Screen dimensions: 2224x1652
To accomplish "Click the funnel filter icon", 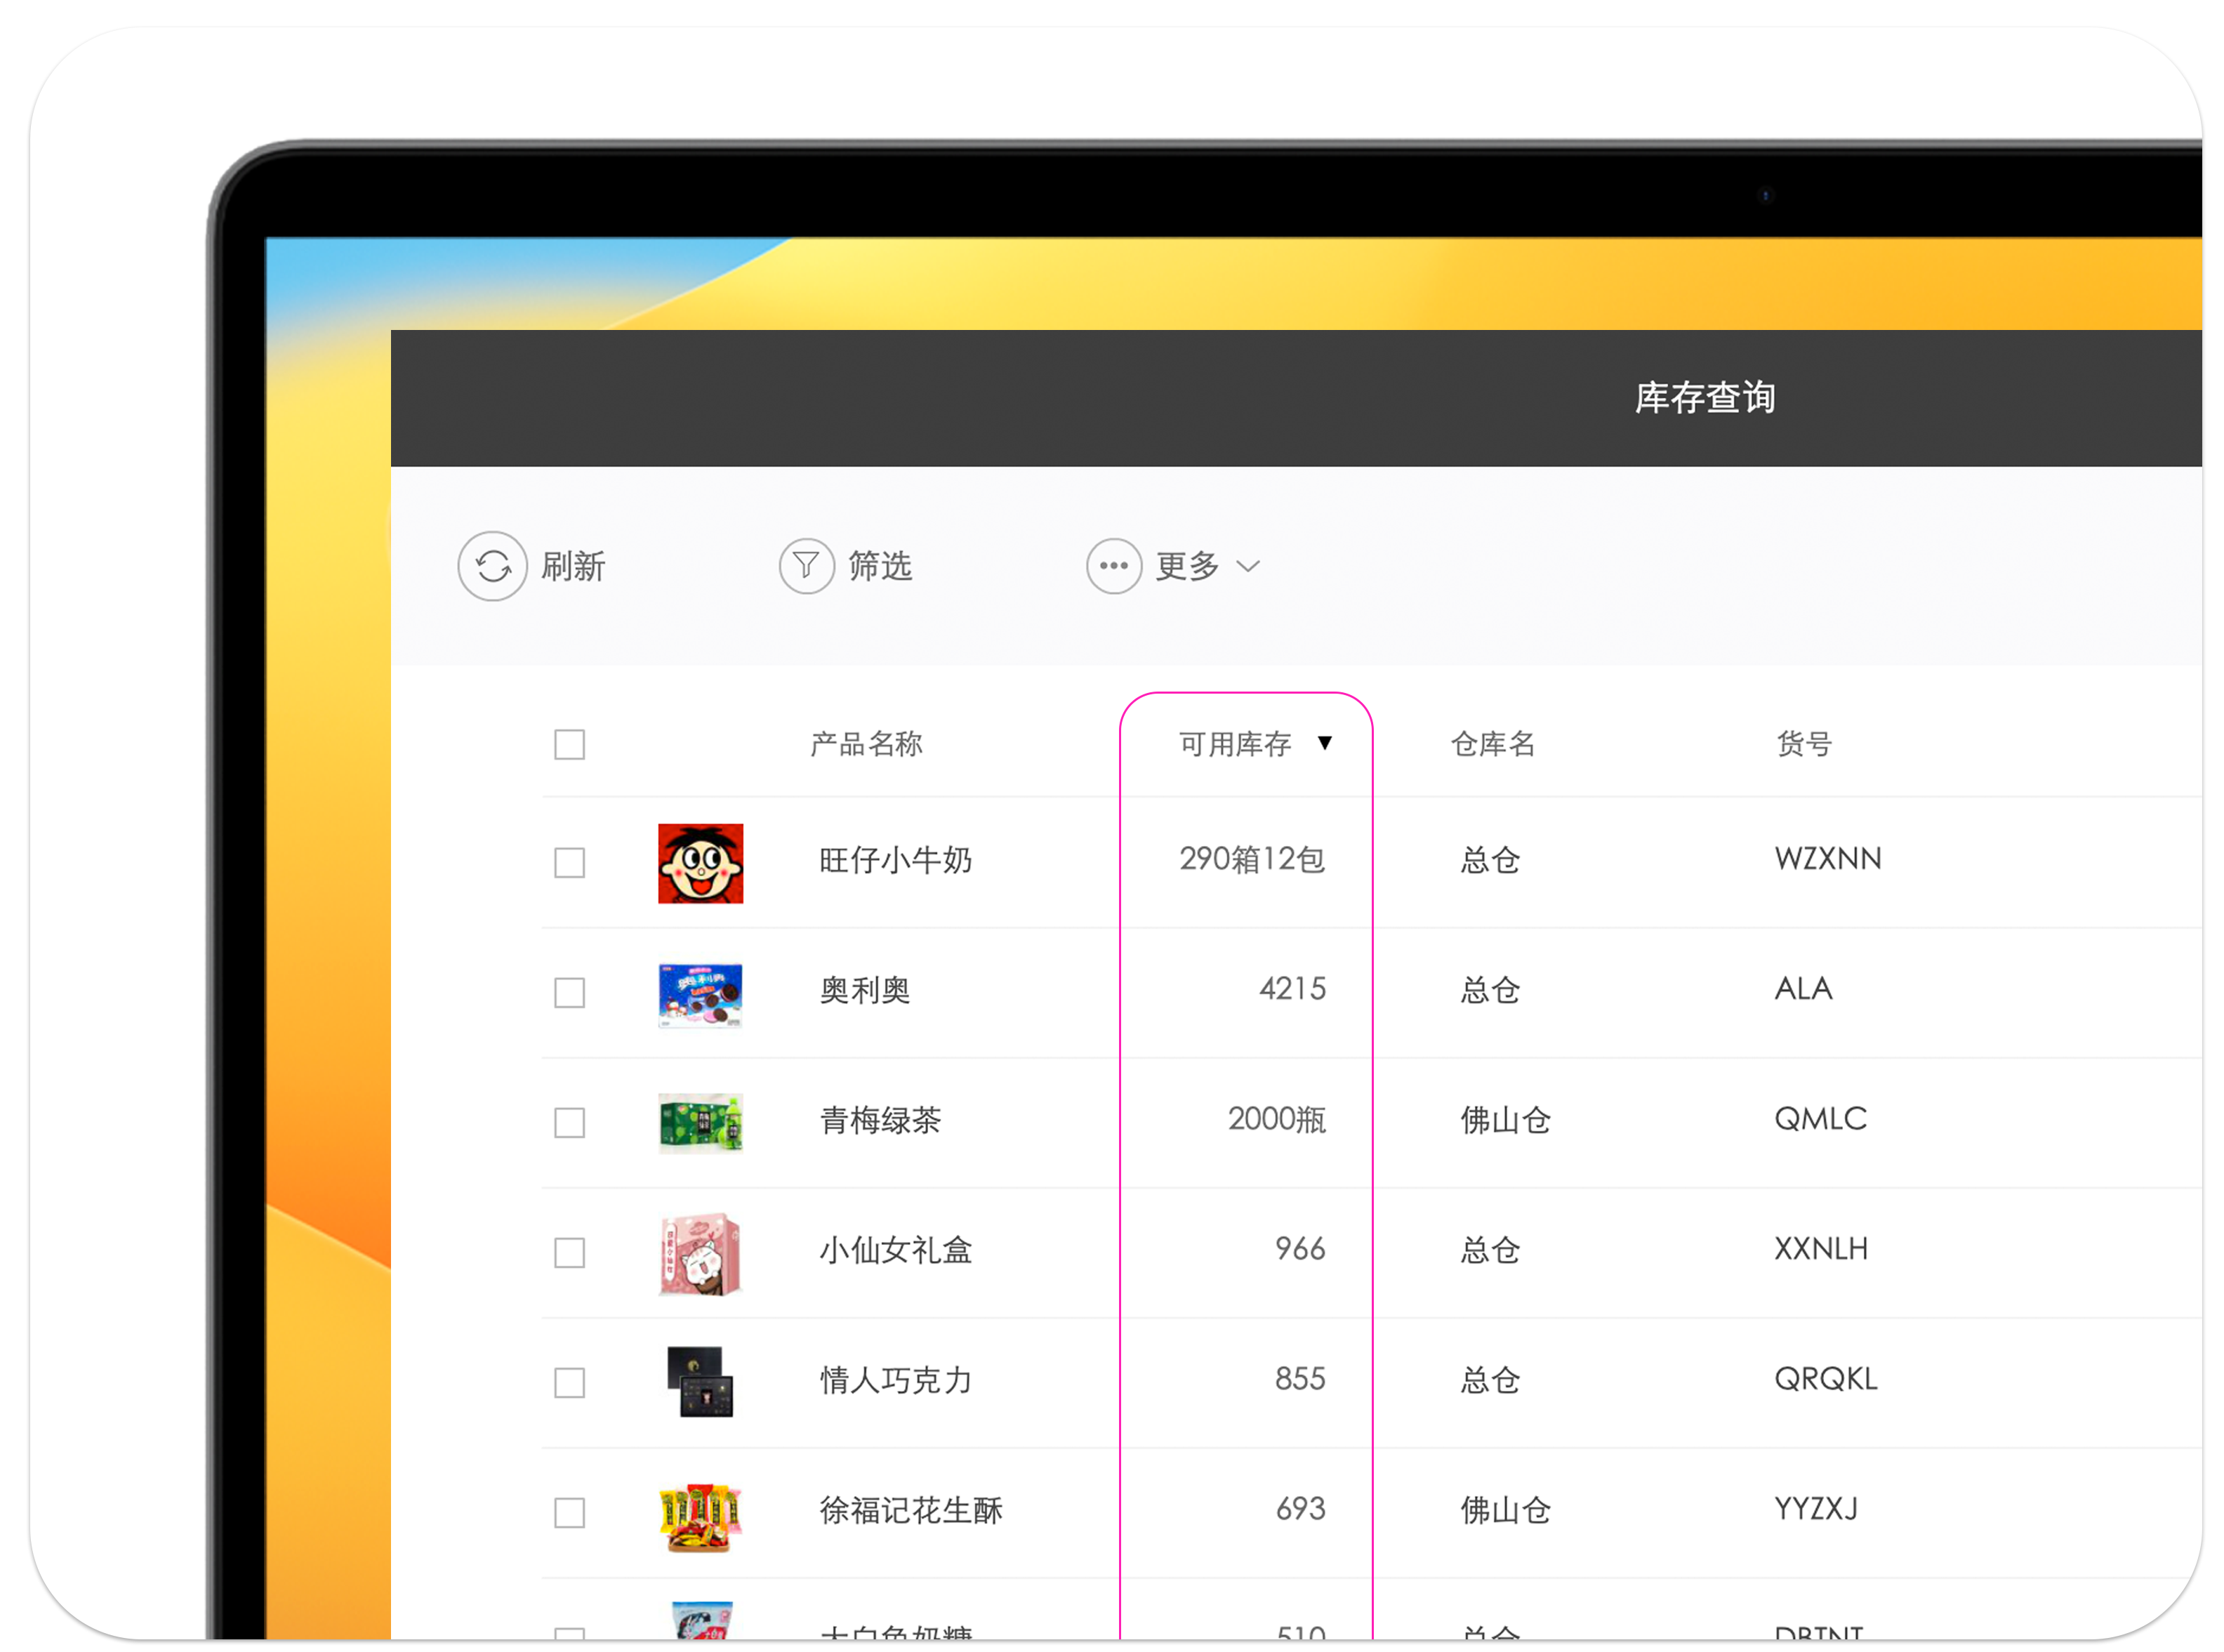I will click(806, 566).
